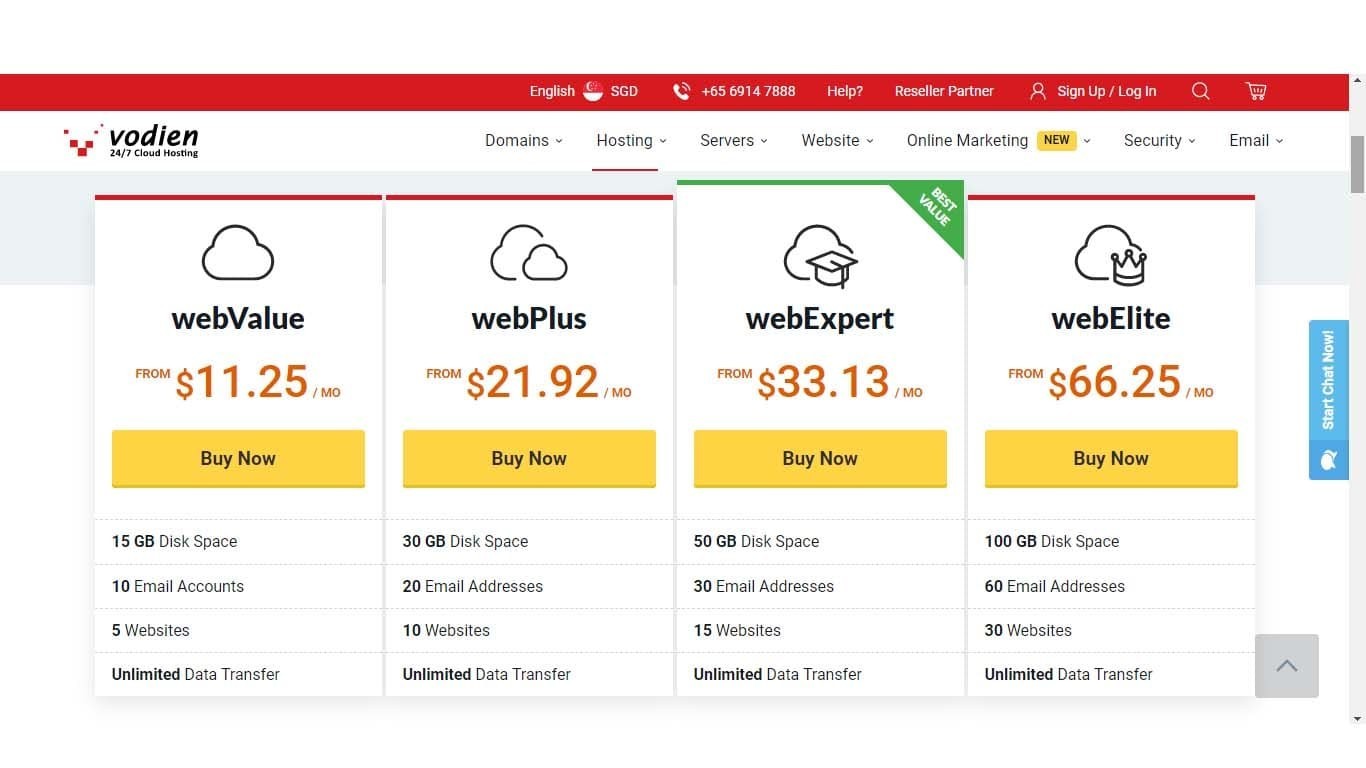Expand the Domains menu
1366x768 pixels.
point(524,140)
